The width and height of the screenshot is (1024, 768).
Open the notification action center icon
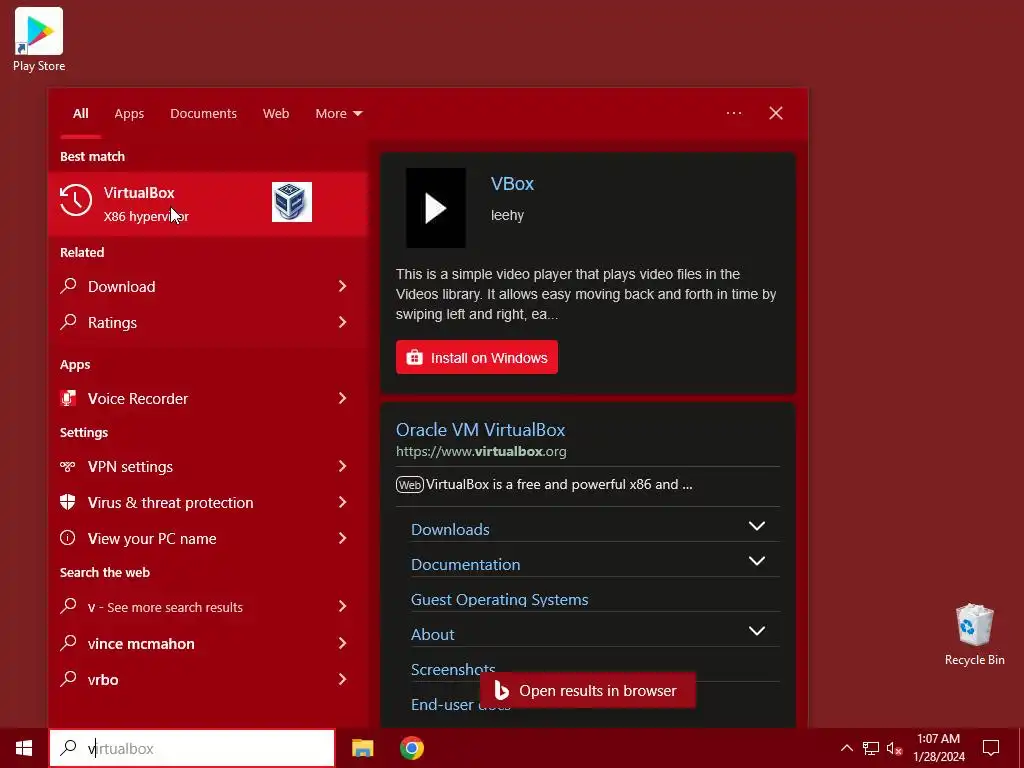click(991, 748)
